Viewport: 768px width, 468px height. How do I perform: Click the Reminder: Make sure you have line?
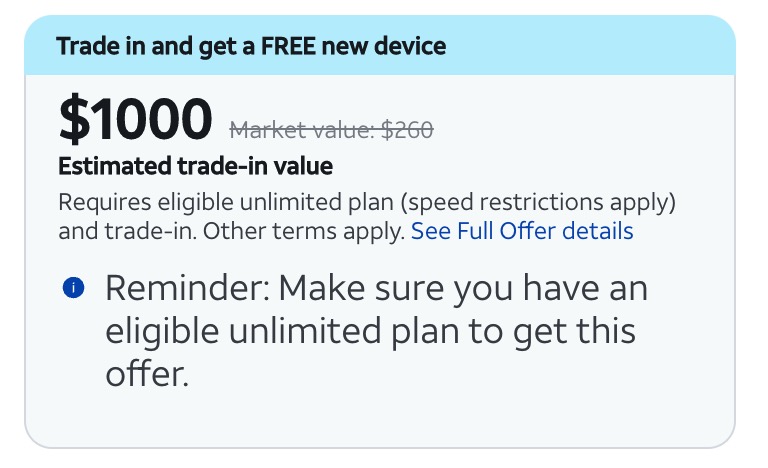click(x=376, y=289)
